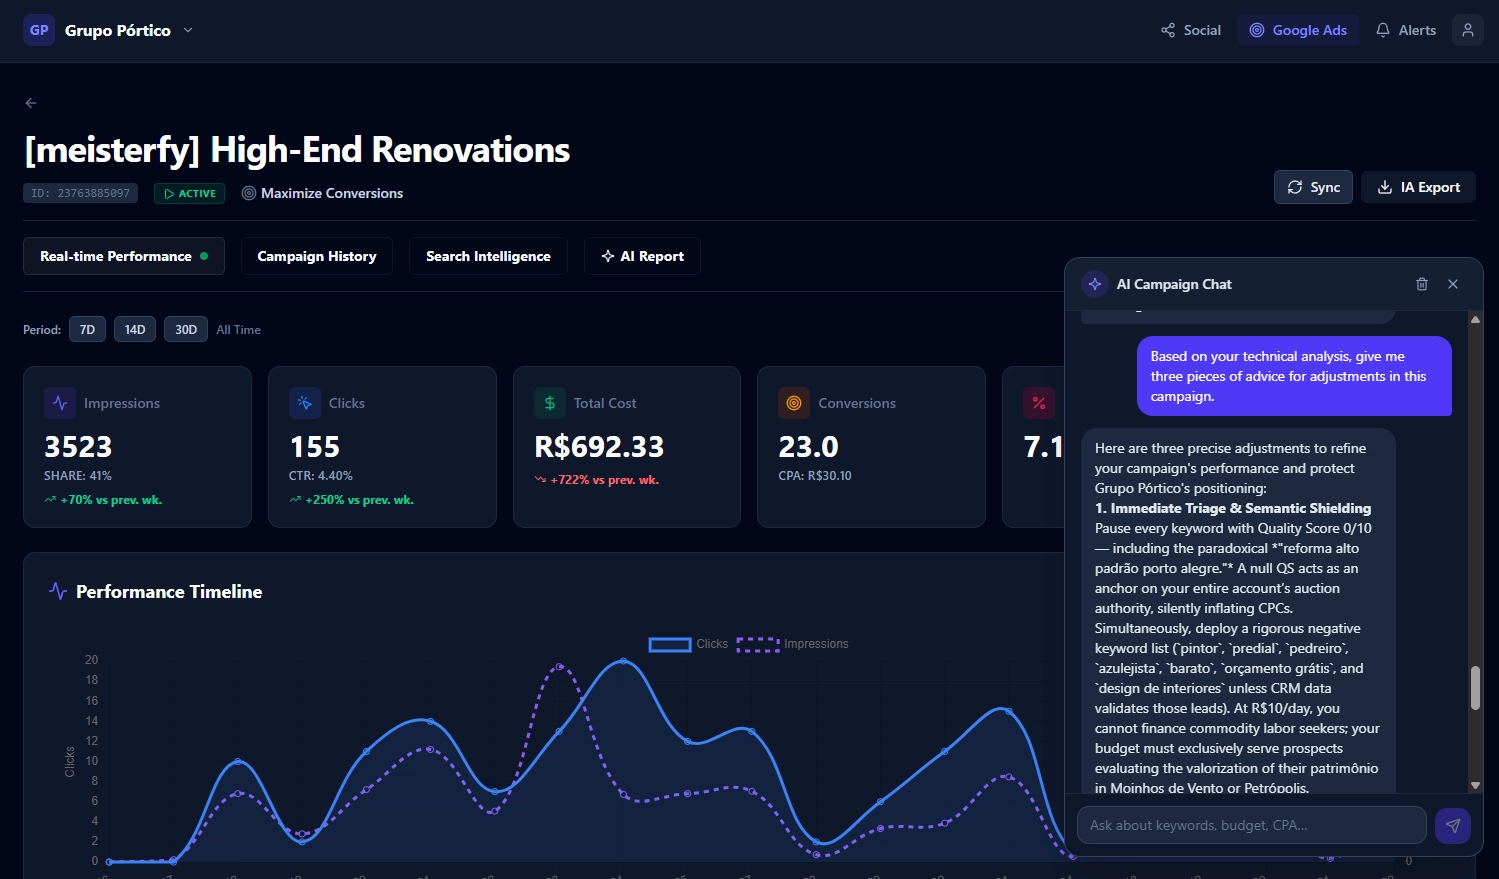Click the campaign title High-End Renovations
1499x879 pixels.
297,149
